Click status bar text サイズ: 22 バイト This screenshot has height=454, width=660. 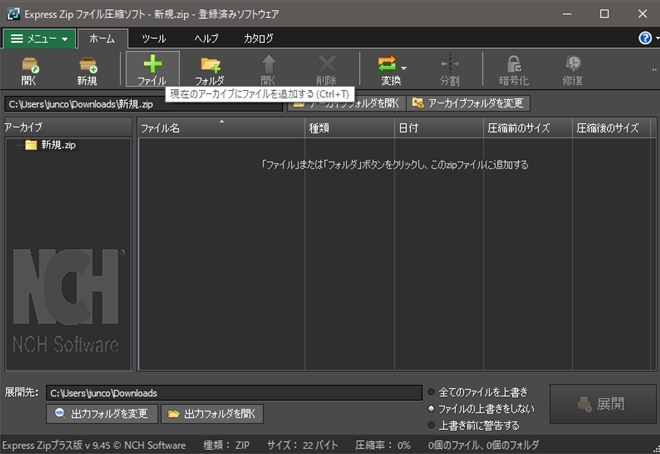coord(302,445)
